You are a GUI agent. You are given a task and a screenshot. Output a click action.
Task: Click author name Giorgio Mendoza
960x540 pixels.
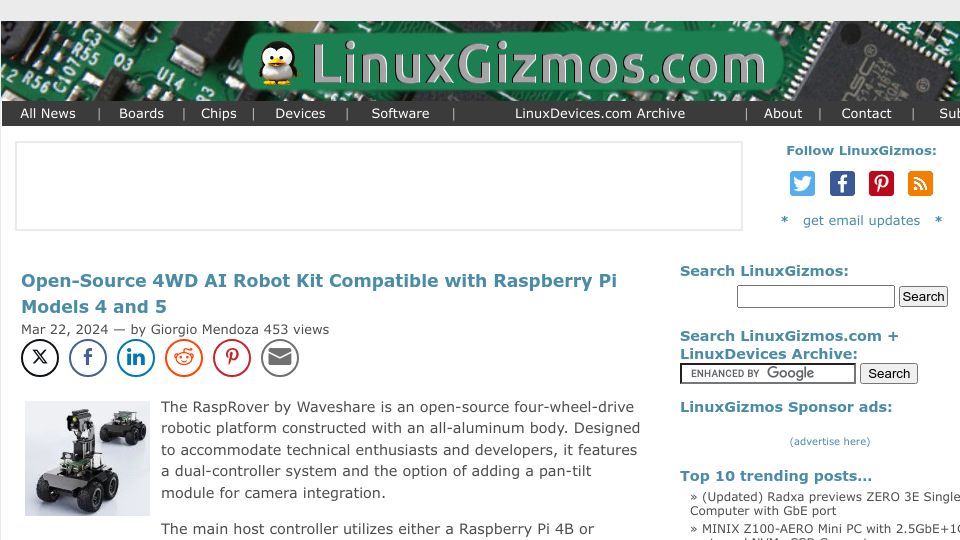(204, 329)
